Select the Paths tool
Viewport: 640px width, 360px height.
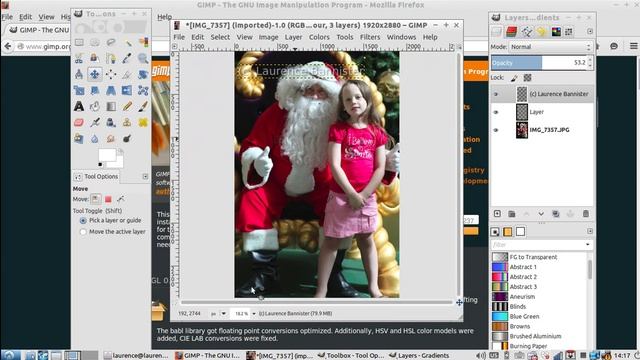click(x=111, y=58)
